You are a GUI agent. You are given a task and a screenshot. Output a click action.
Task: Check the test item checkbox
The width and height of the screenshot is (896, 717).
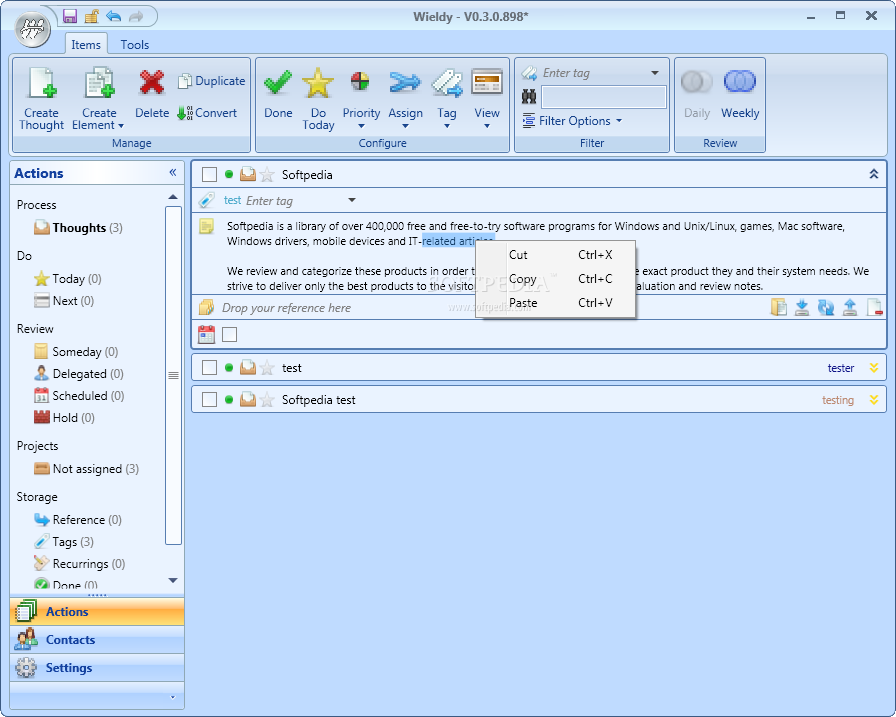click(209, 367)
